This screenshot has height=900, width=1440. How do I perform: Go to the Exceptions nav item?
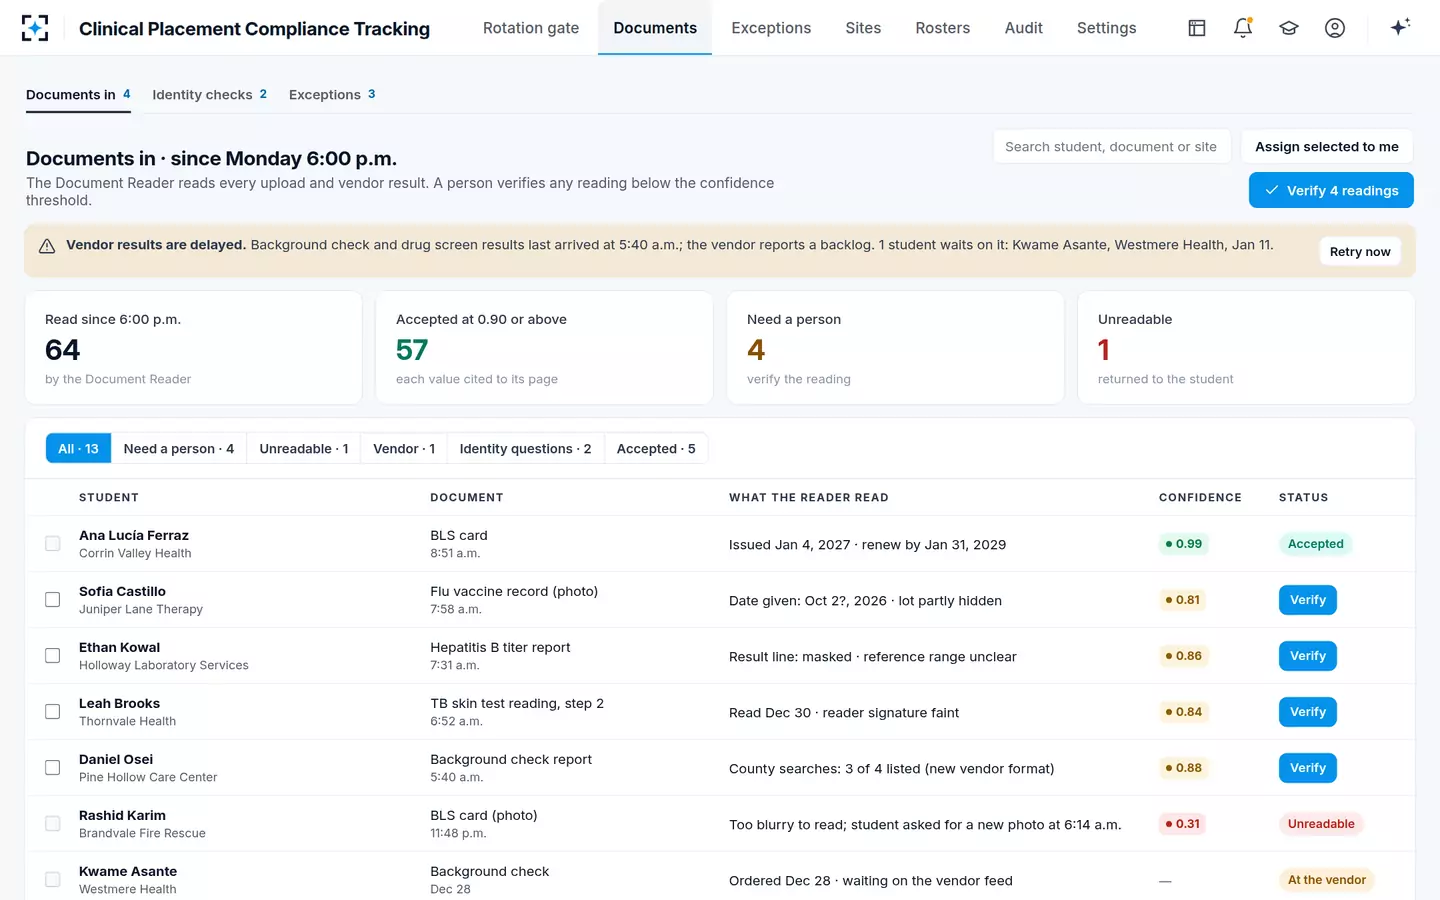[x=771, y=28]
